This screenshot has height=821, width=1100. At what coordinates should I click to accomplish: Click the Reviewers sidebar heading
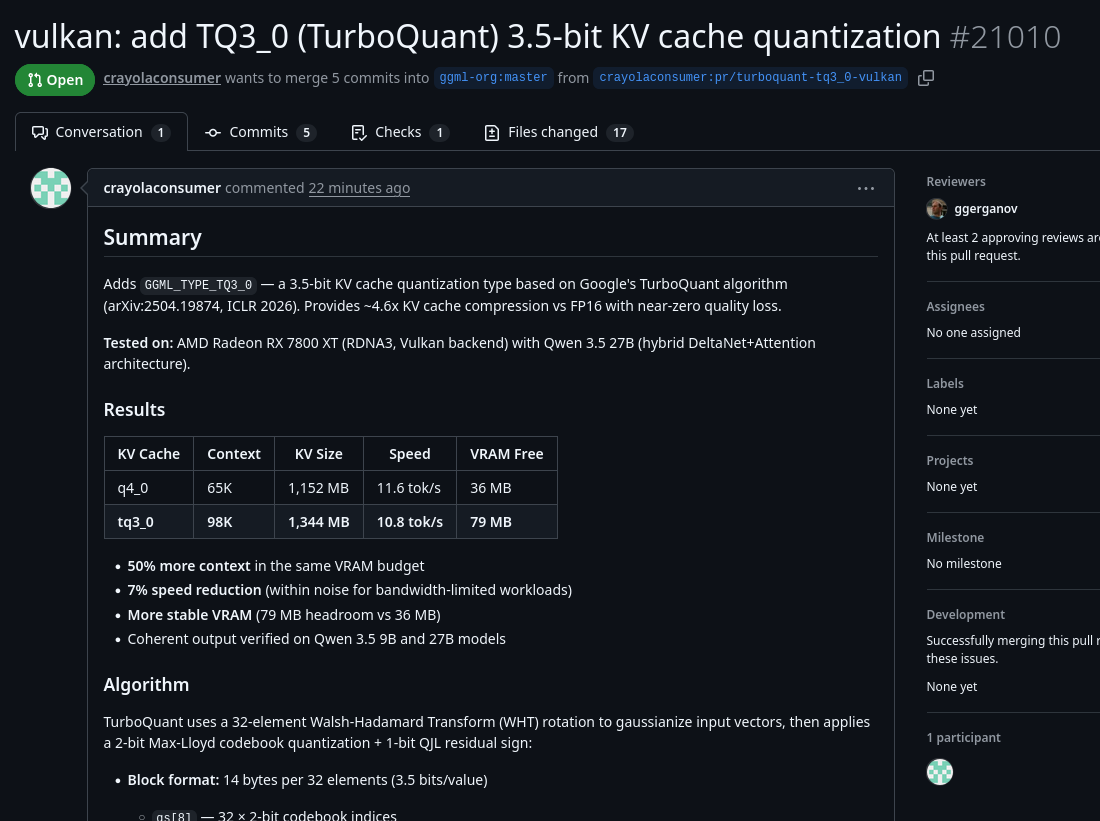pyautogui.click(x=955, y=182)
